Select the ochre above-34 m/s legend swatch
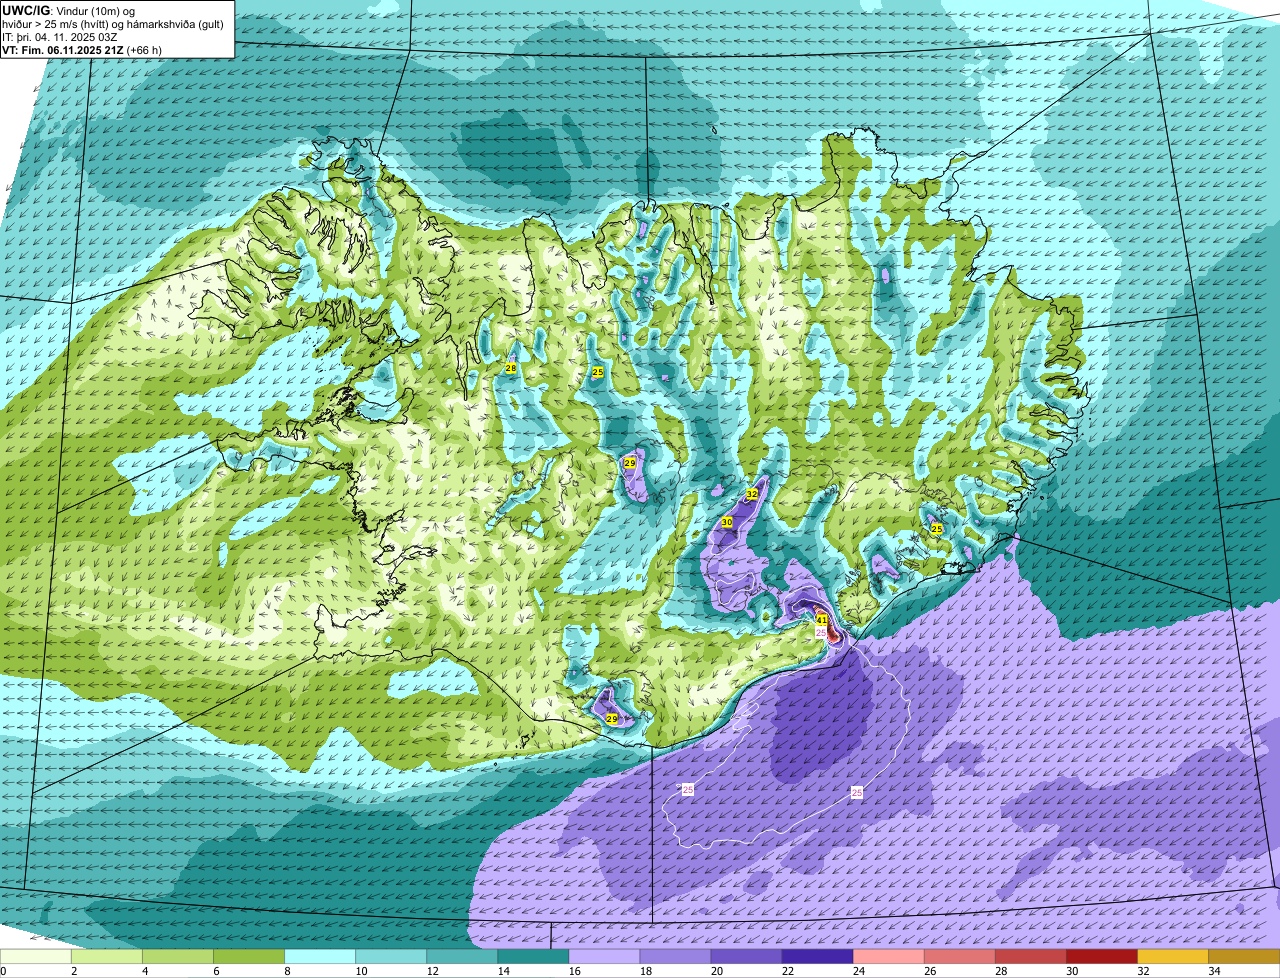Screen dimensions: 1280x978 [x=1244, y=956]
